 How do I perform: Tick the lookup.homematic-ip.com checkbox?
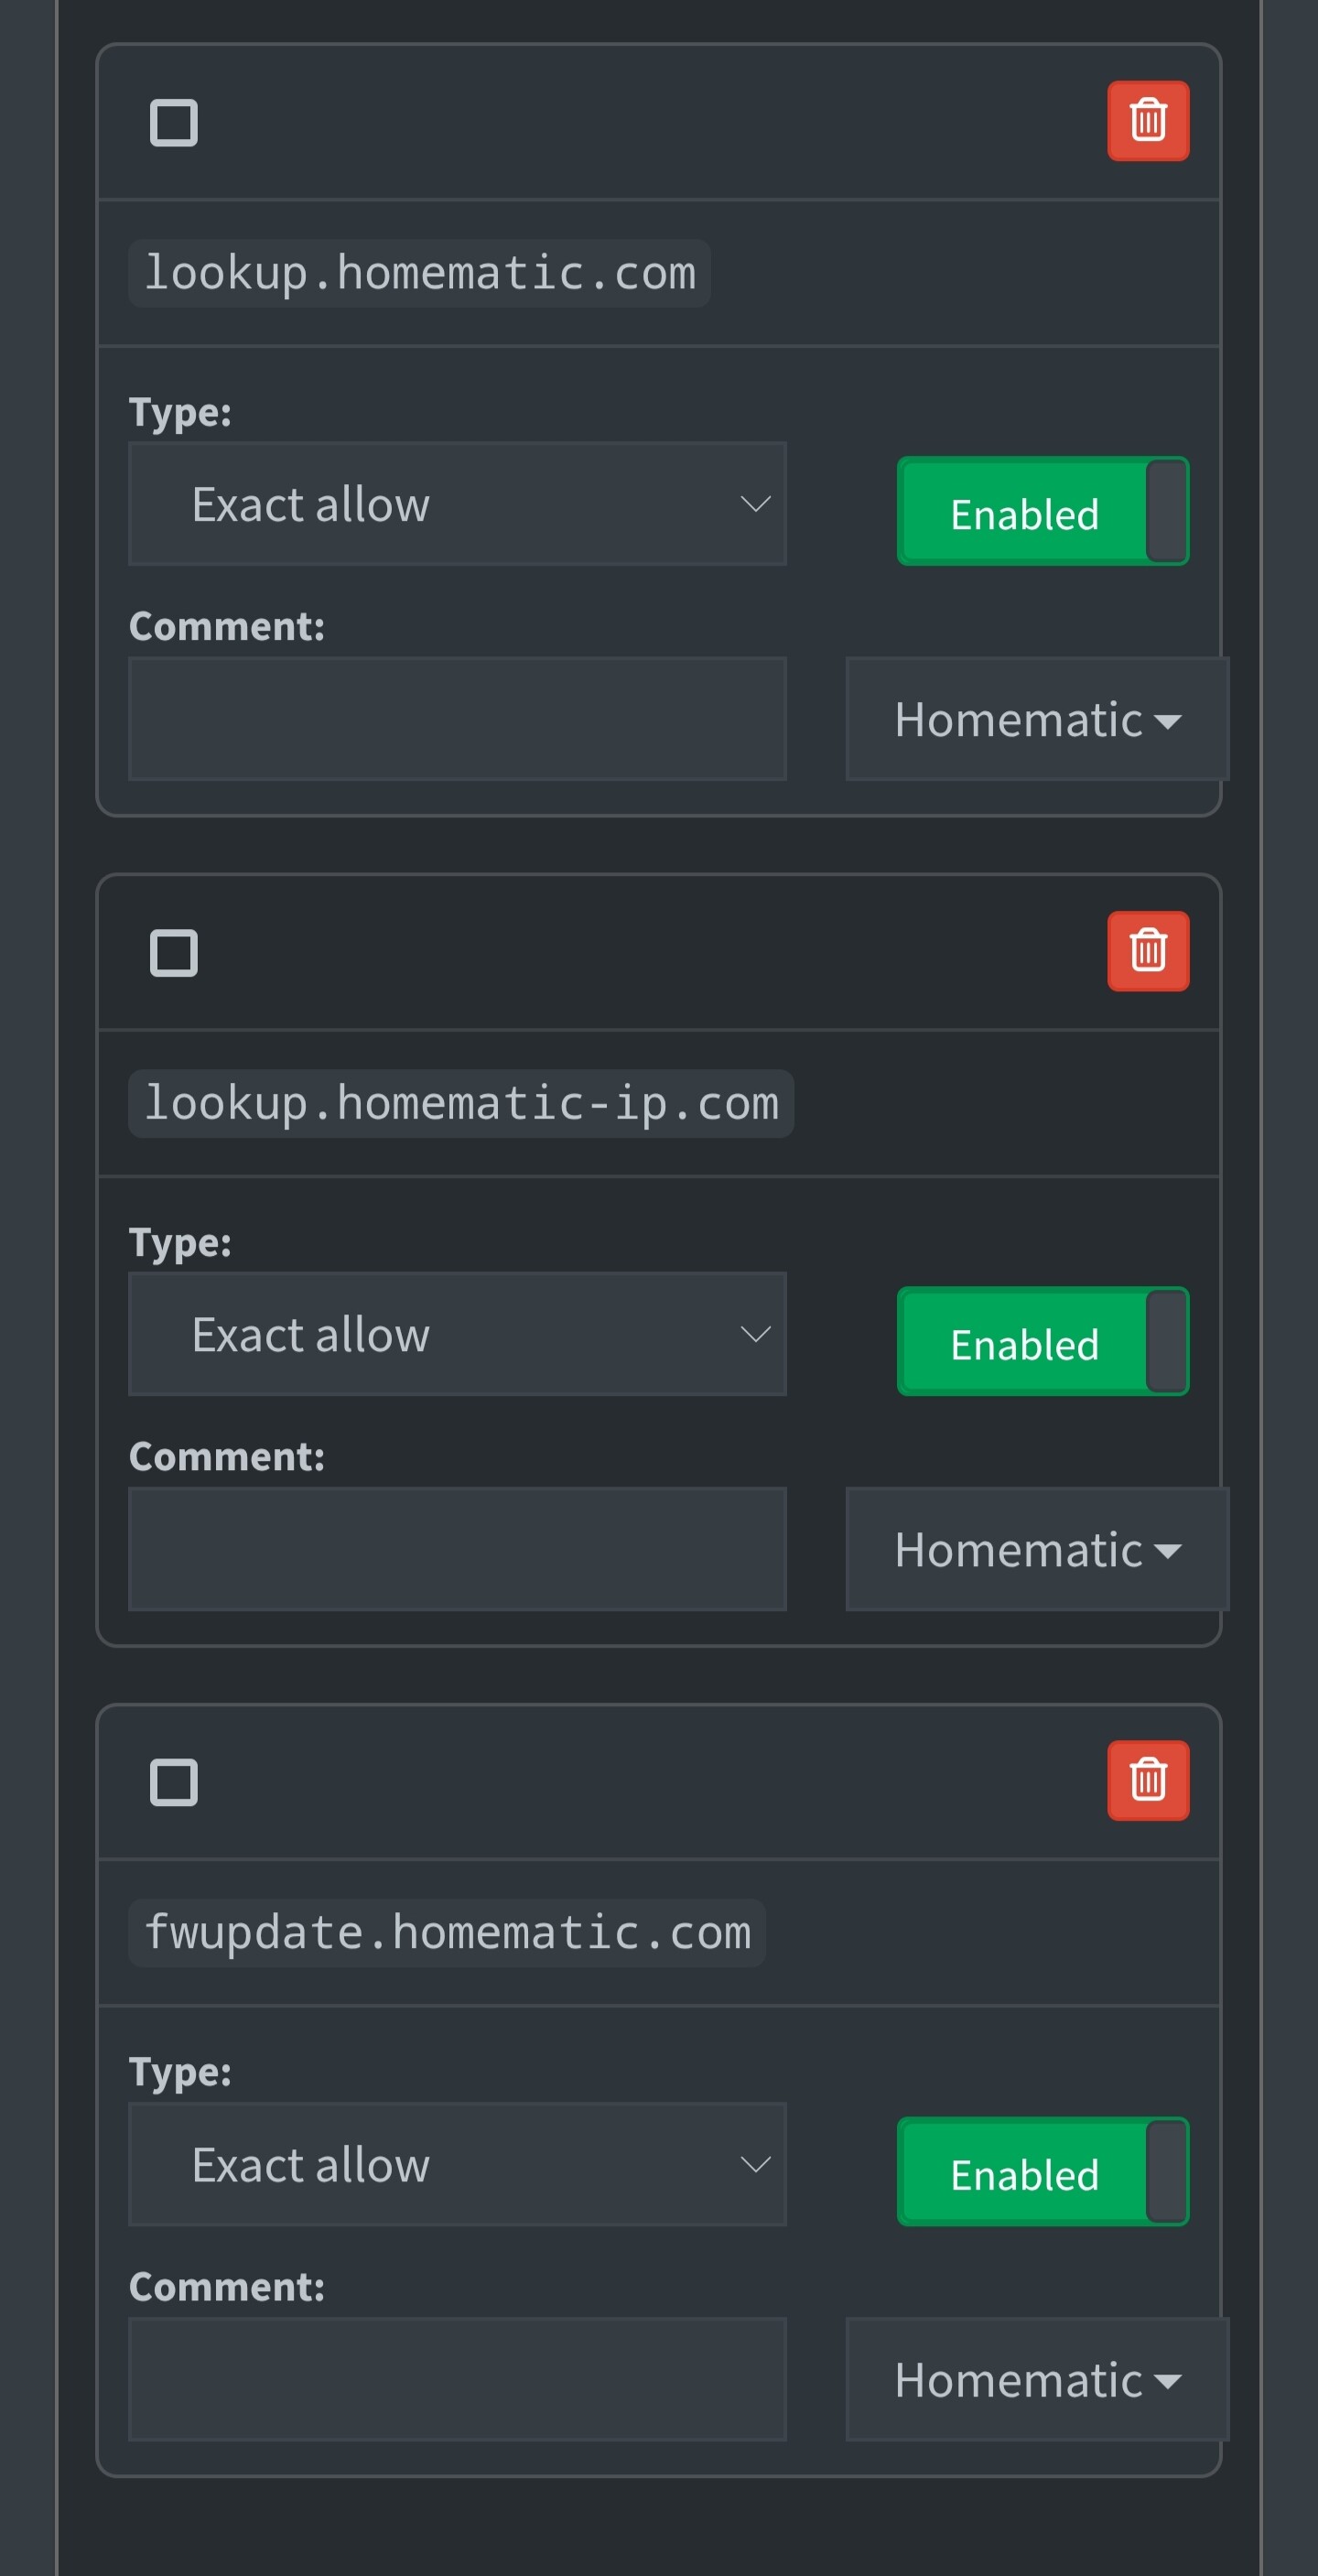[174, 953]
